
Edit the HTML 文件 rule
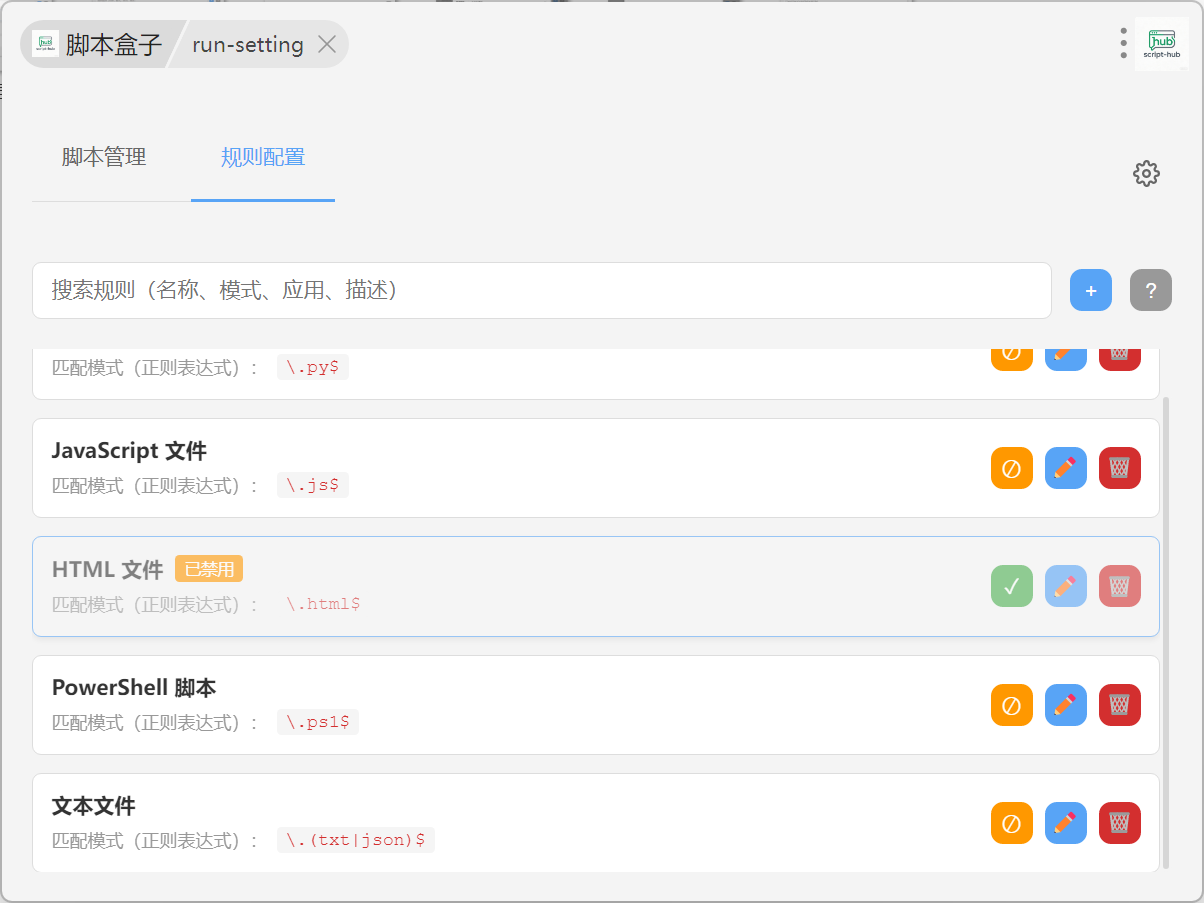(x=1066, y=586)
